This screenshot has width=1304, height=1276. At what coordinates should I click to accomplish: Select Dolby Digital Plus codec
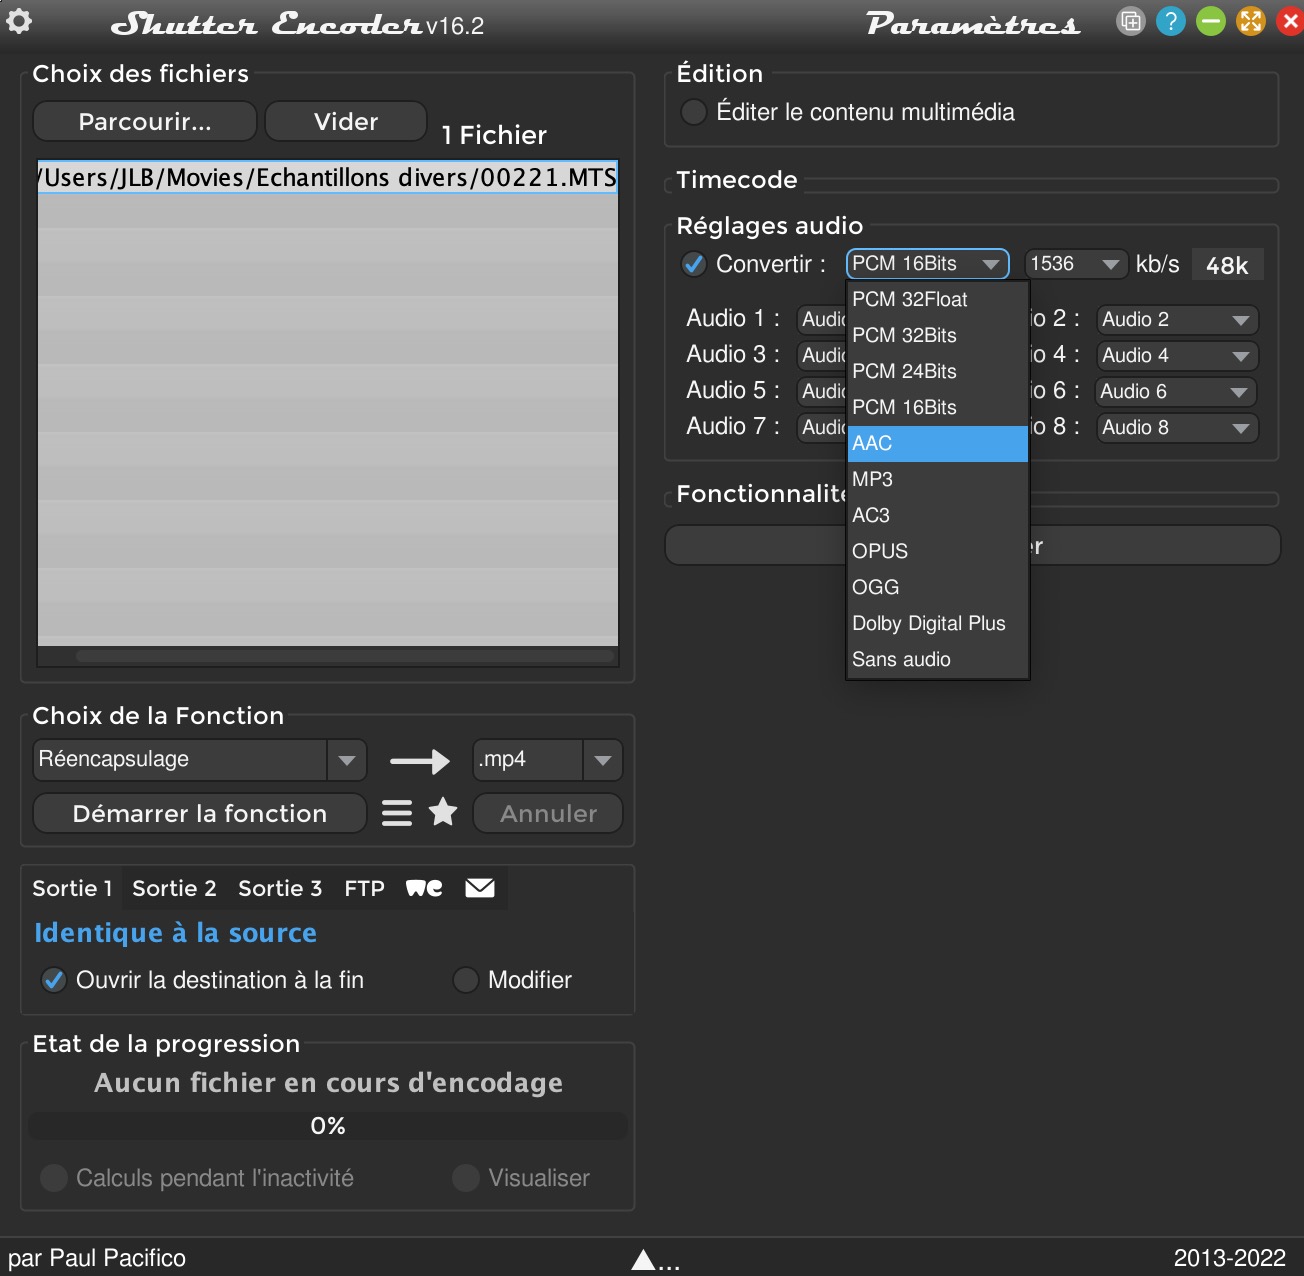coord(938,624)
